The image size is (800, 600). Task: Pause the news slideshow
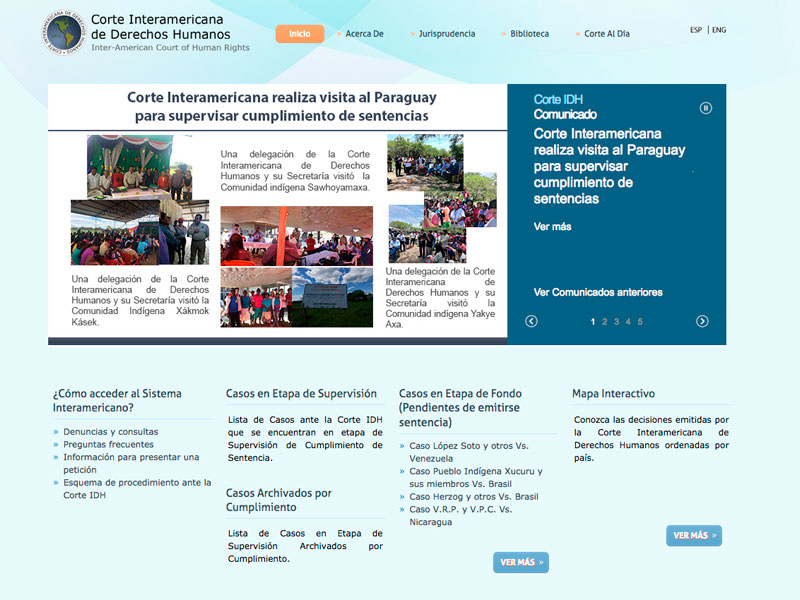pyautogui.click(x=706, y=108)
